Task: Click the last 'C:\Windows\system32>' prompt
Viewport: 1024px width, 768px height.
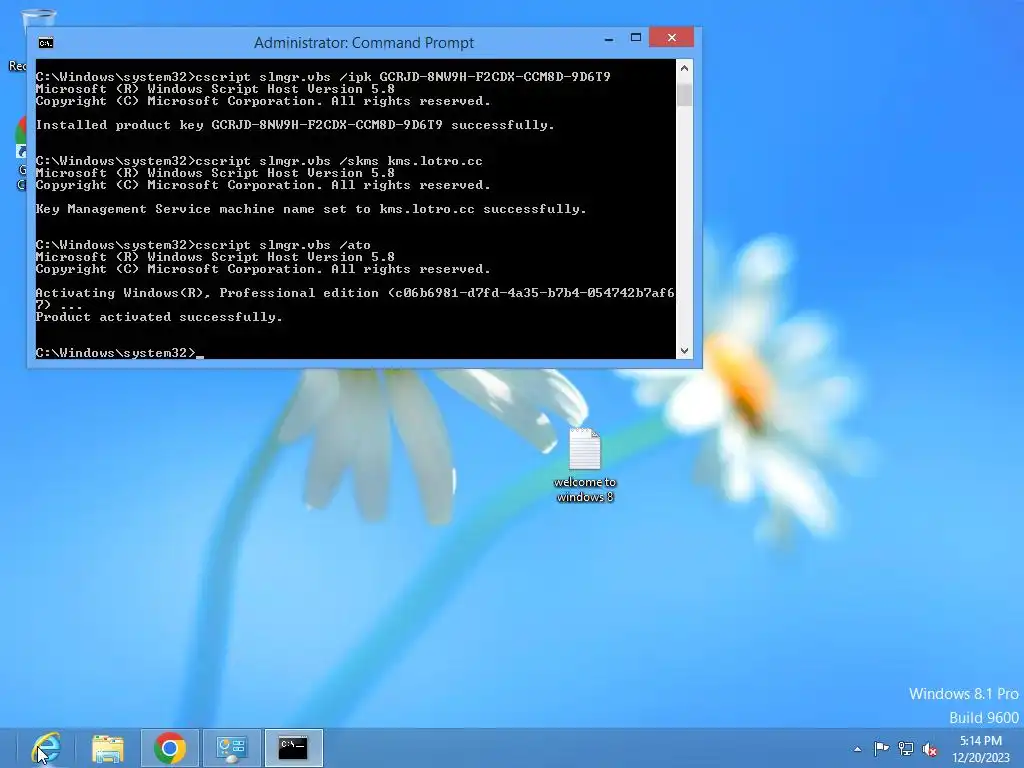Action: tap(116, 353)
